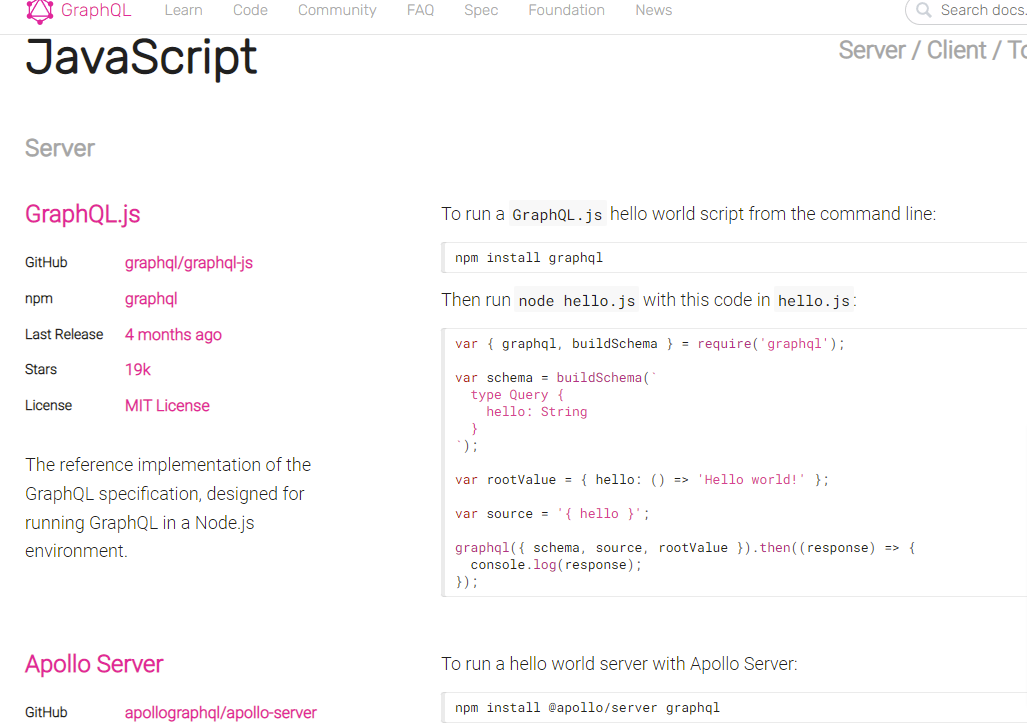
Task: Visit the apollographql/apollo-server GitHub link
Action: pos(220,713)
